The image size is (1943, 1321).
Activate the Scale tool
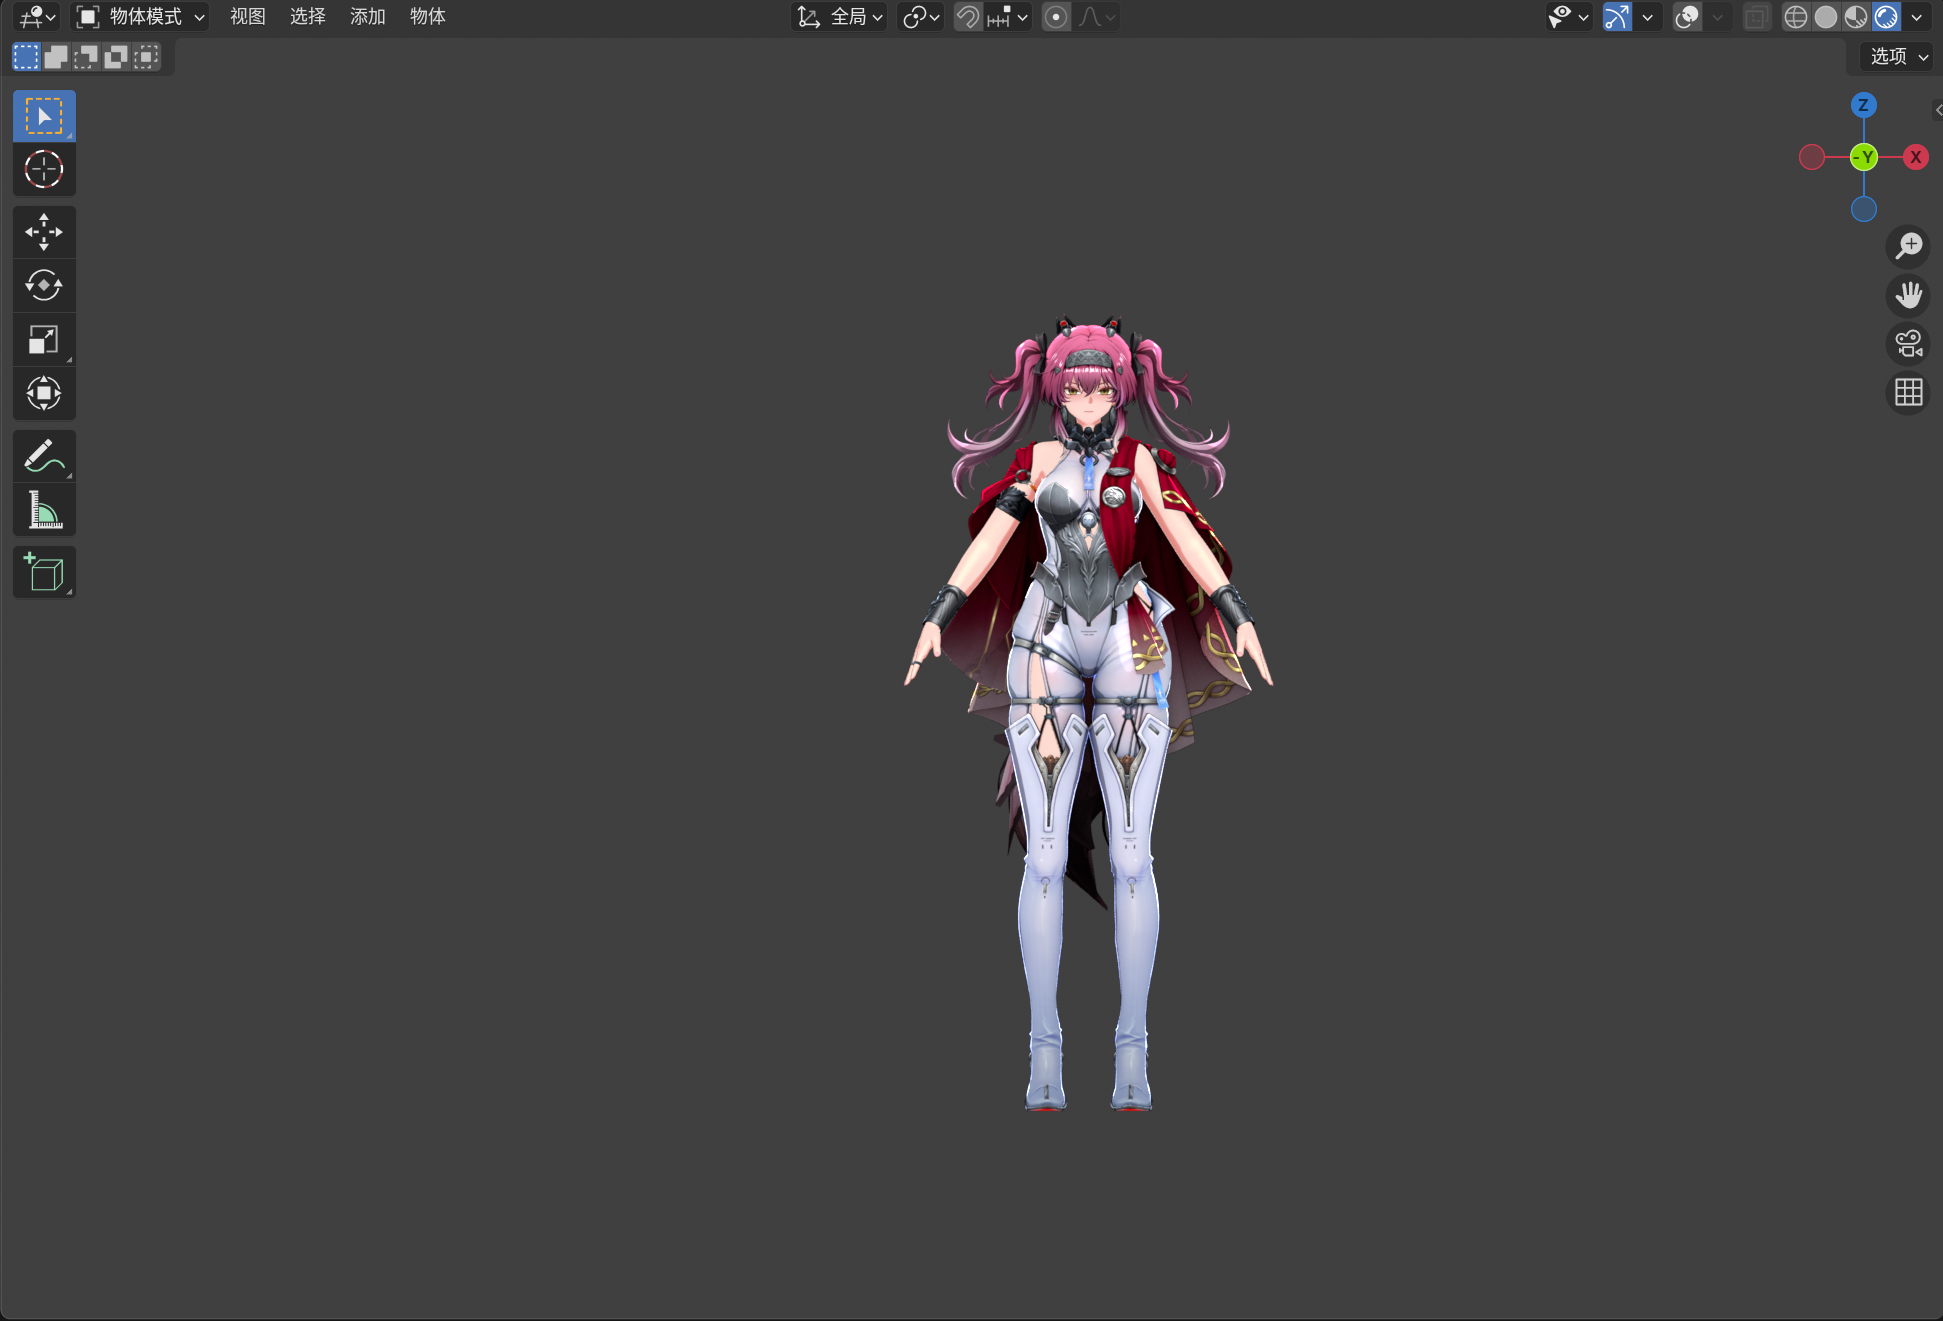click(44, 340)
